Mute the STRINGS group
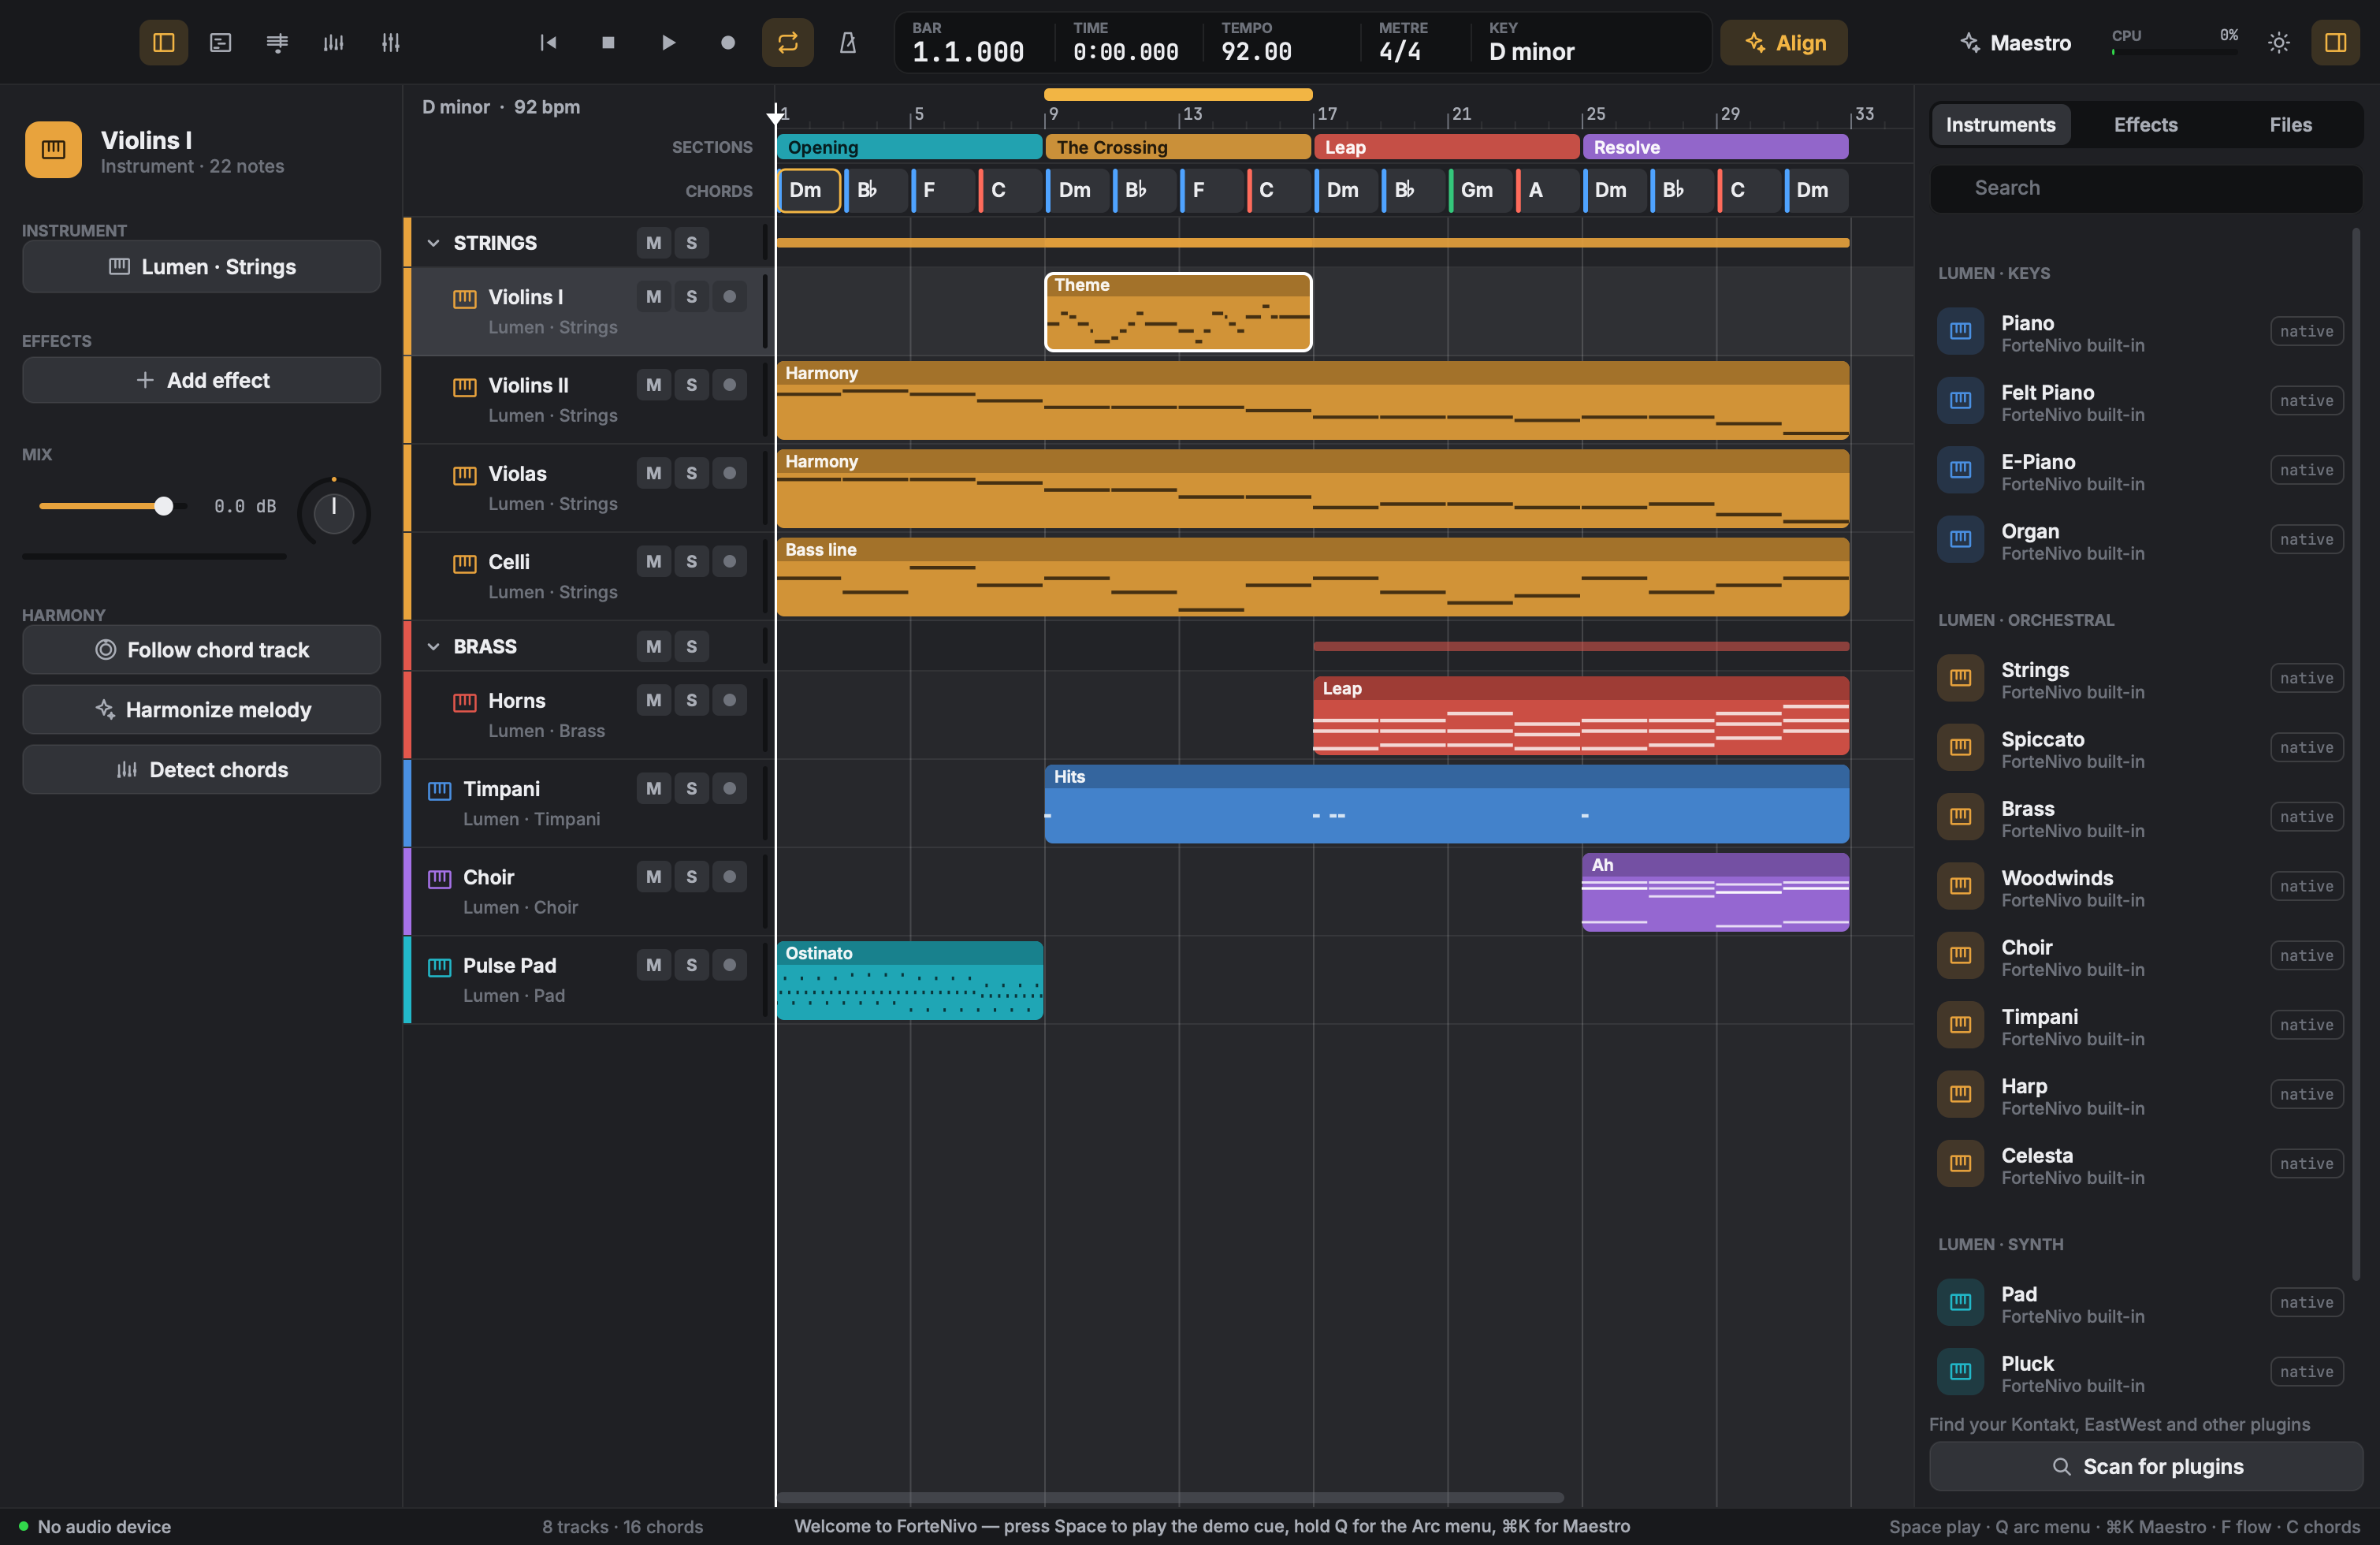 point(653,243)
